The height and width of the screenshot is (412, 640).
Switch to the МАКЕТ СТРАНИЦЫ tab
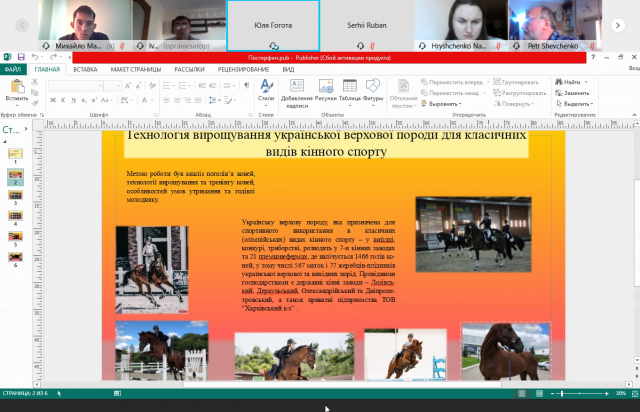coord(135,69)
